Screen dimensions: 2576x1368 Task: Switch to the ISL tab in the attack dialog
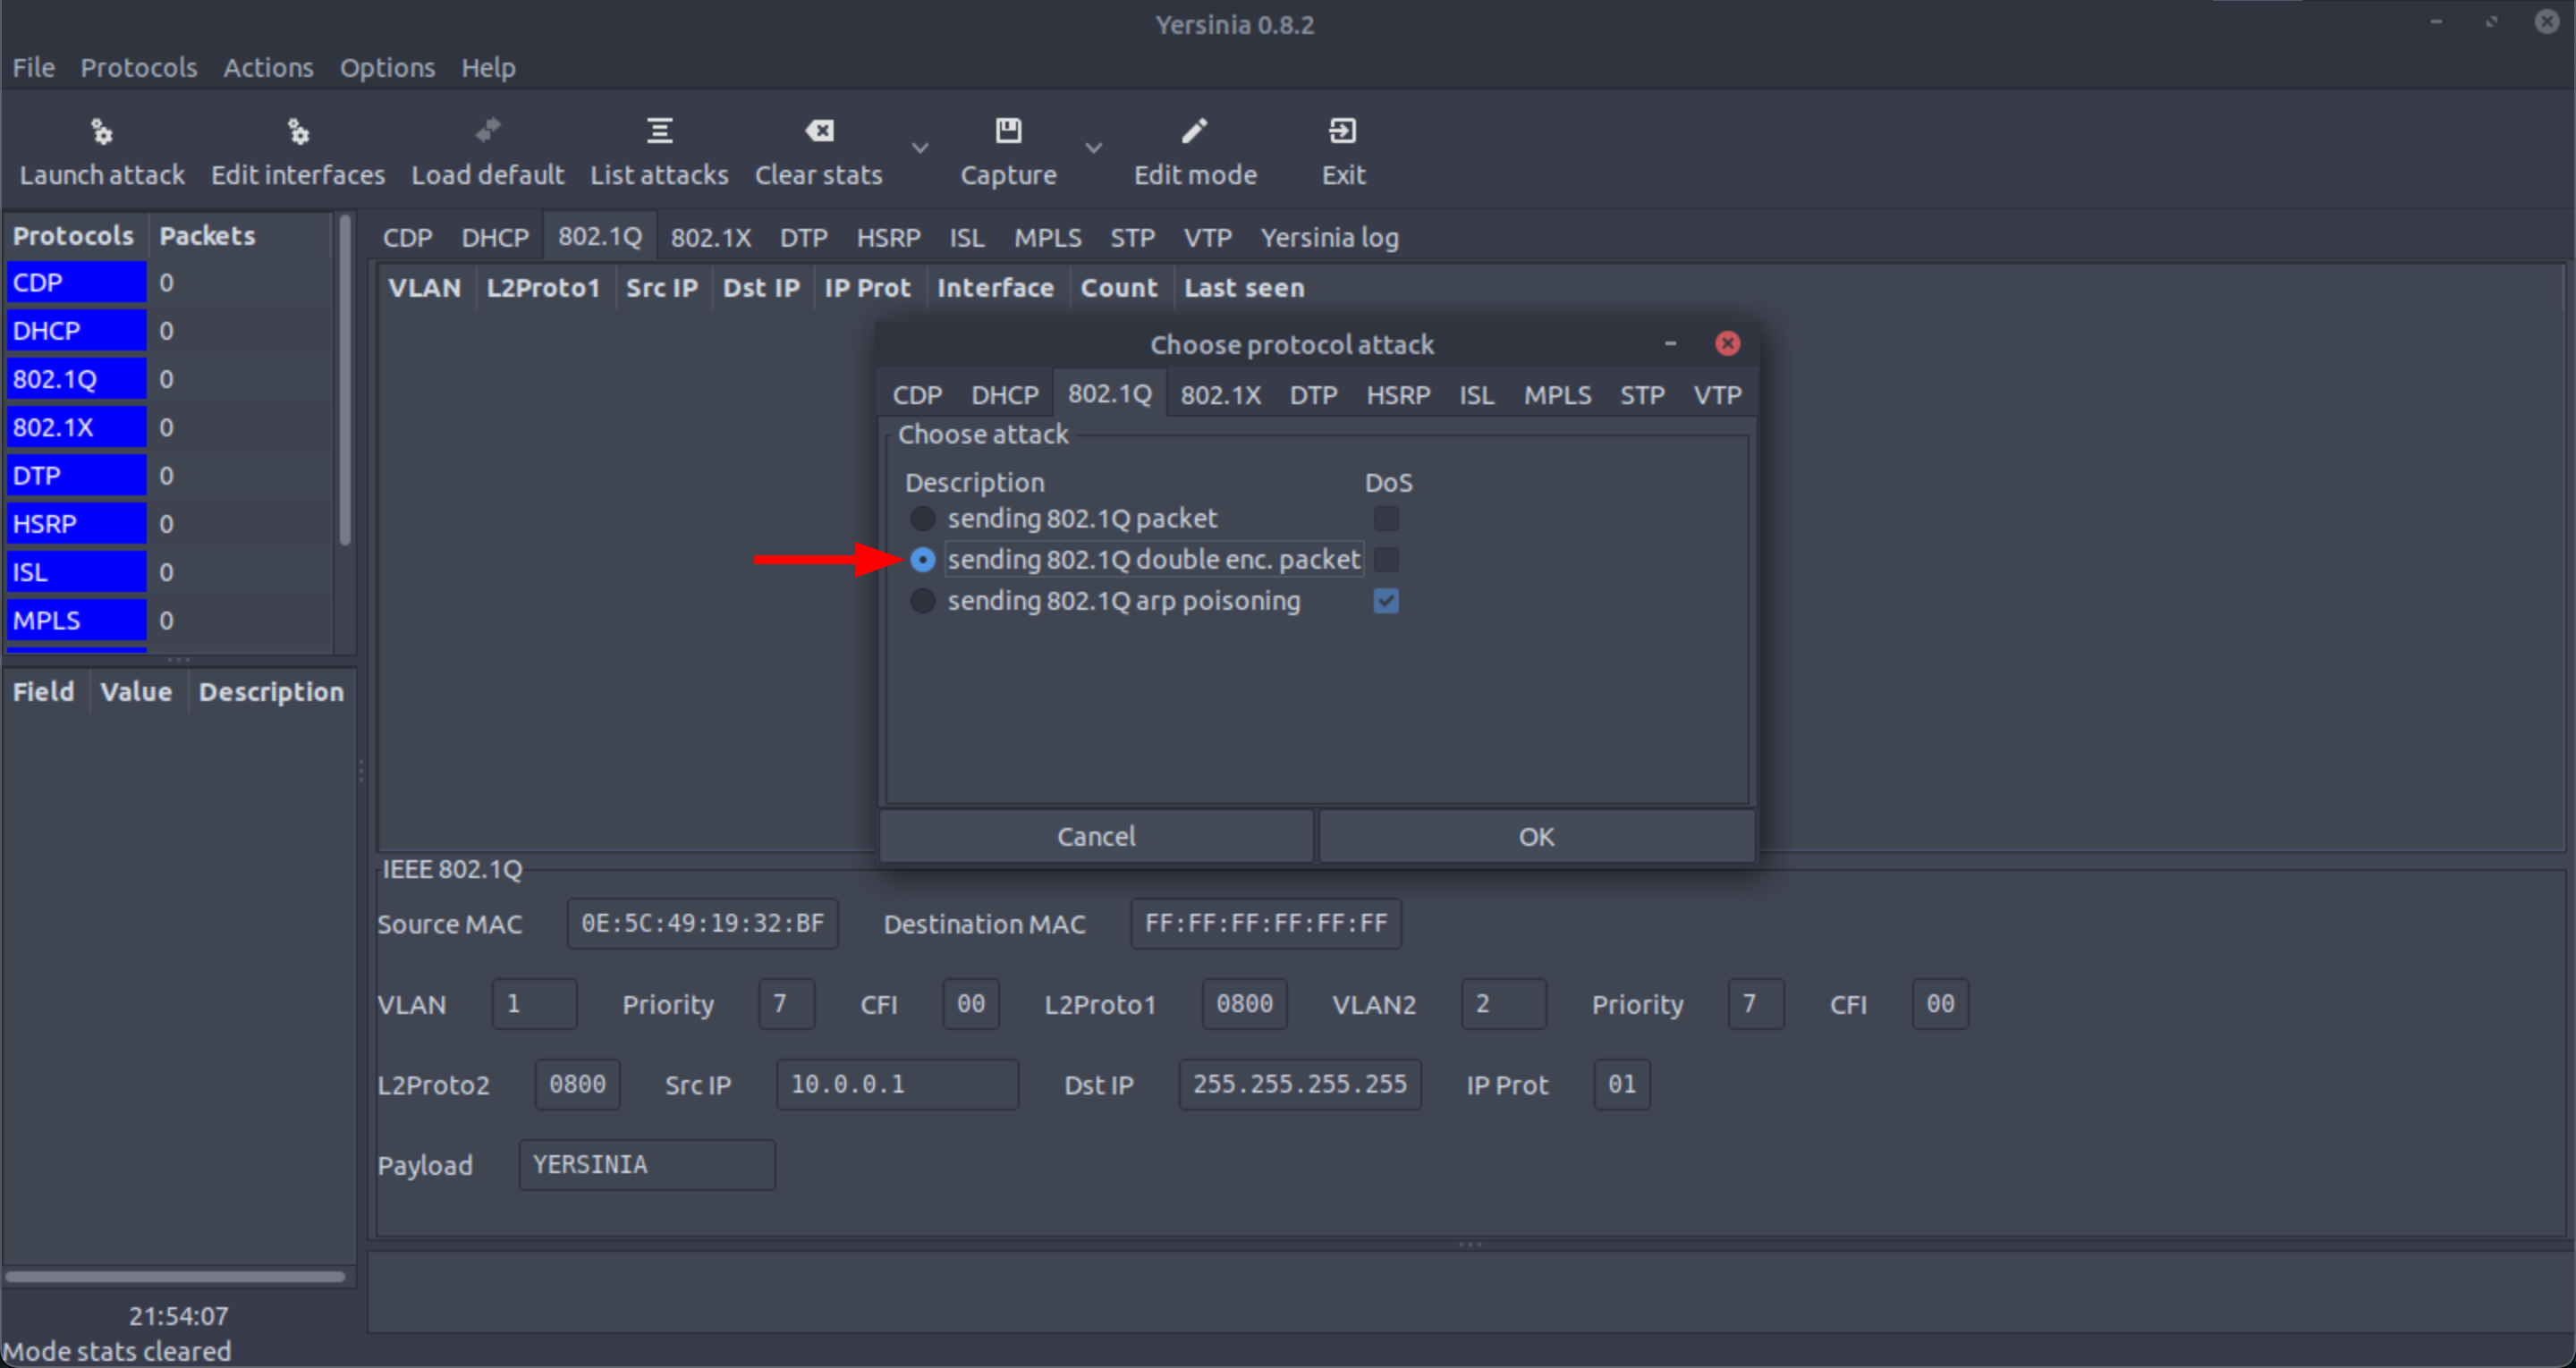pos(1476,395)
